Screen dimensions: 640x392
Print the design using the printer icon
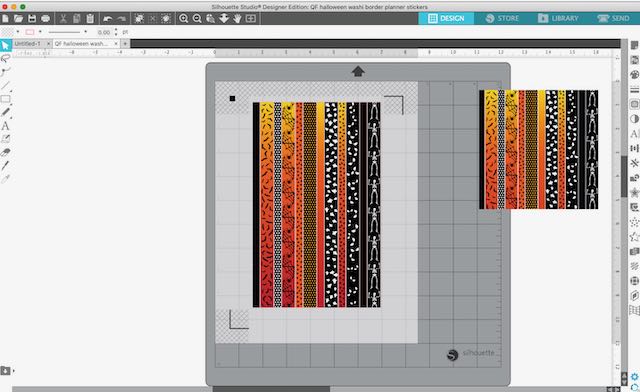point(45,18)
